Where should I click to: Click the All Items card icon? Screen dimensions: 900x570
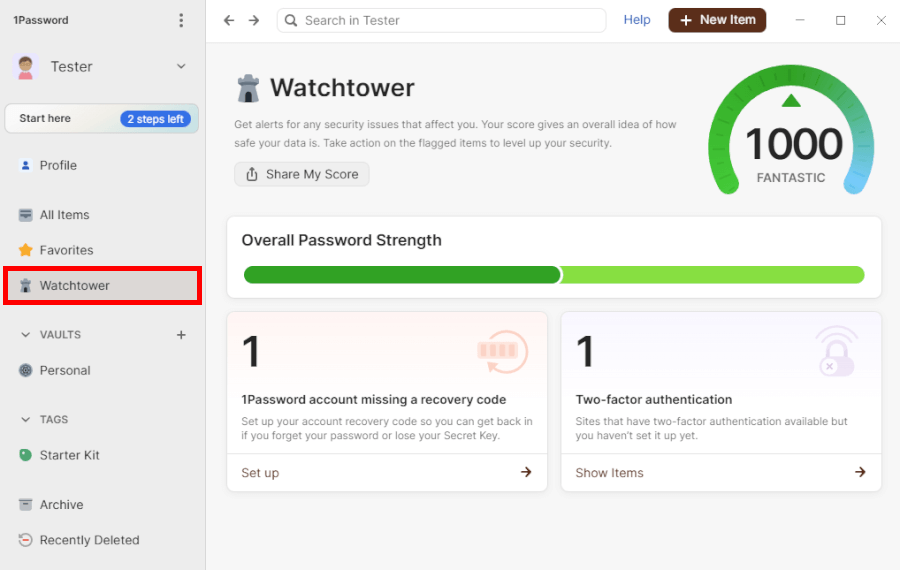point(25,215)
